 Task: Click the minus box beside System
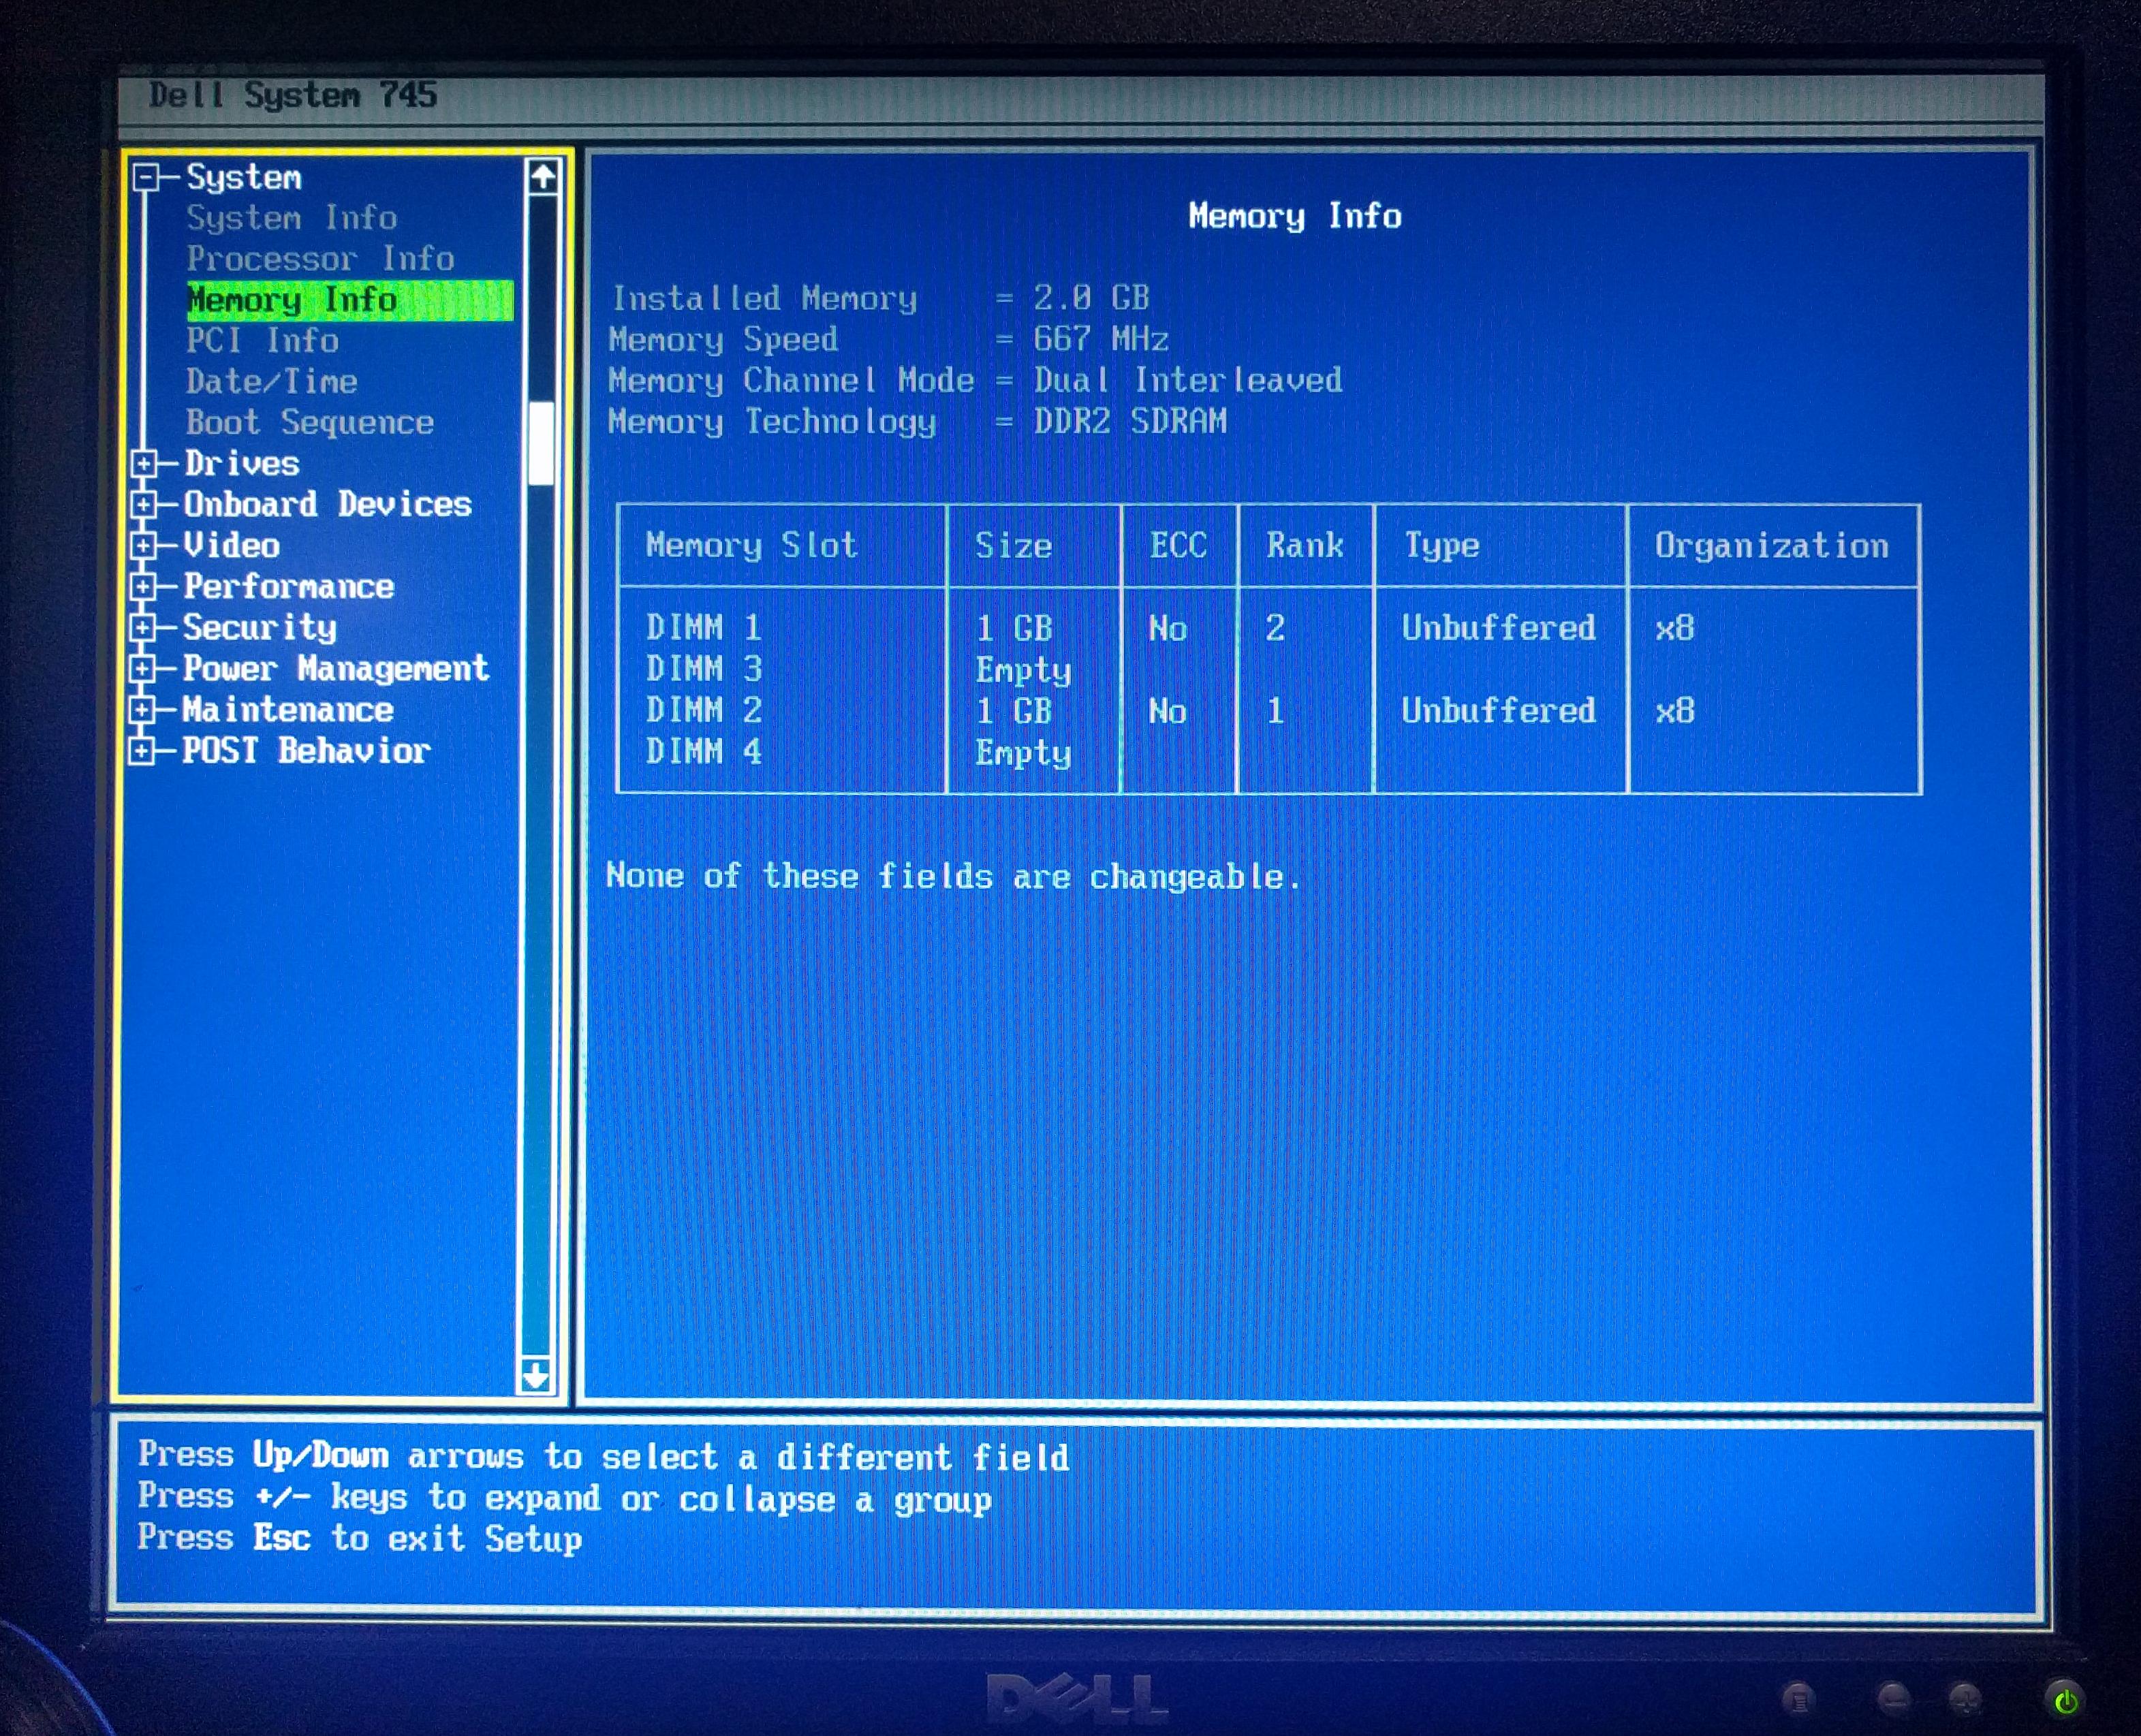(x=148, y=178)
